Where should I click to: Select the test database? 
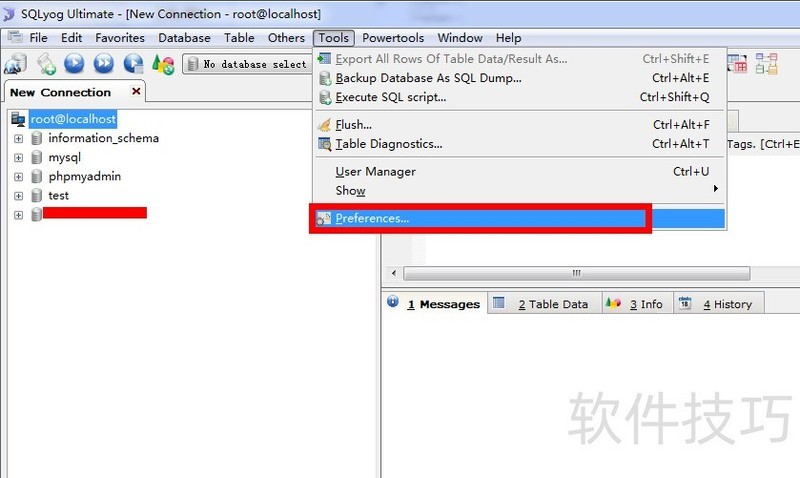coord(58,195)
